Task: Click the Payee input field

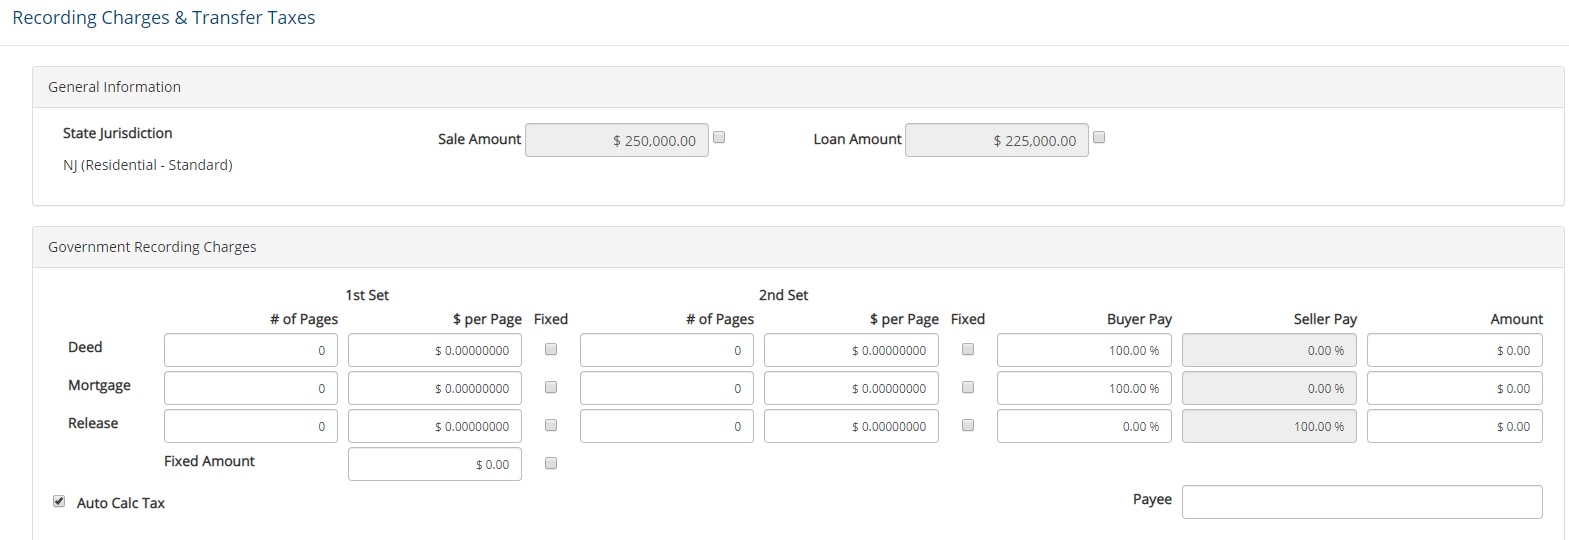Action: coord(1362,502)
